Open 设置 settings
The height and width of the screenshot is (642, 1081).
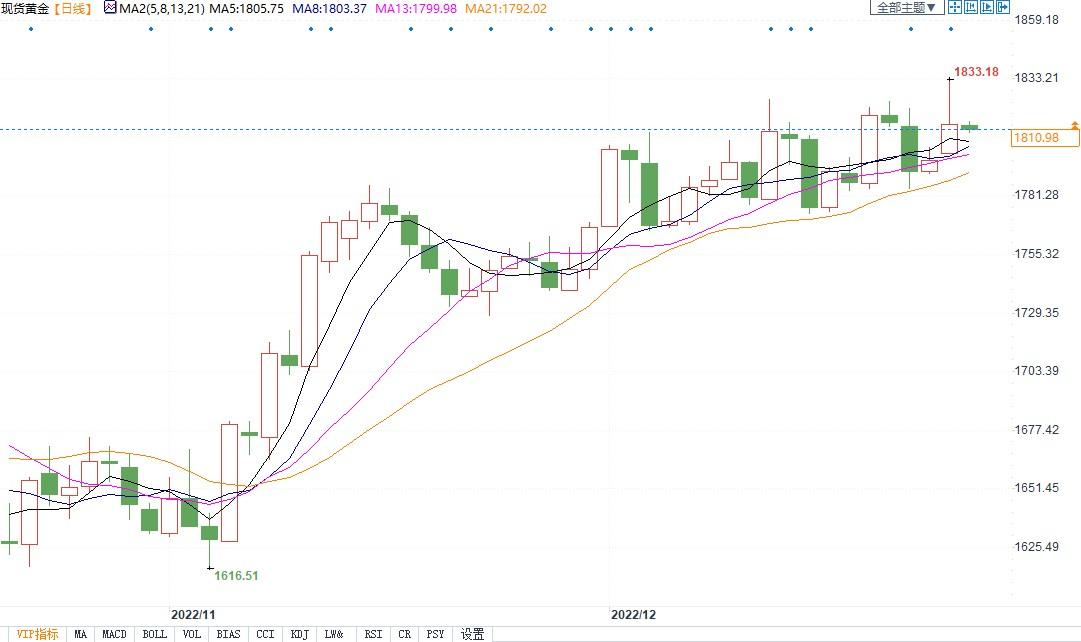point(473,634)
